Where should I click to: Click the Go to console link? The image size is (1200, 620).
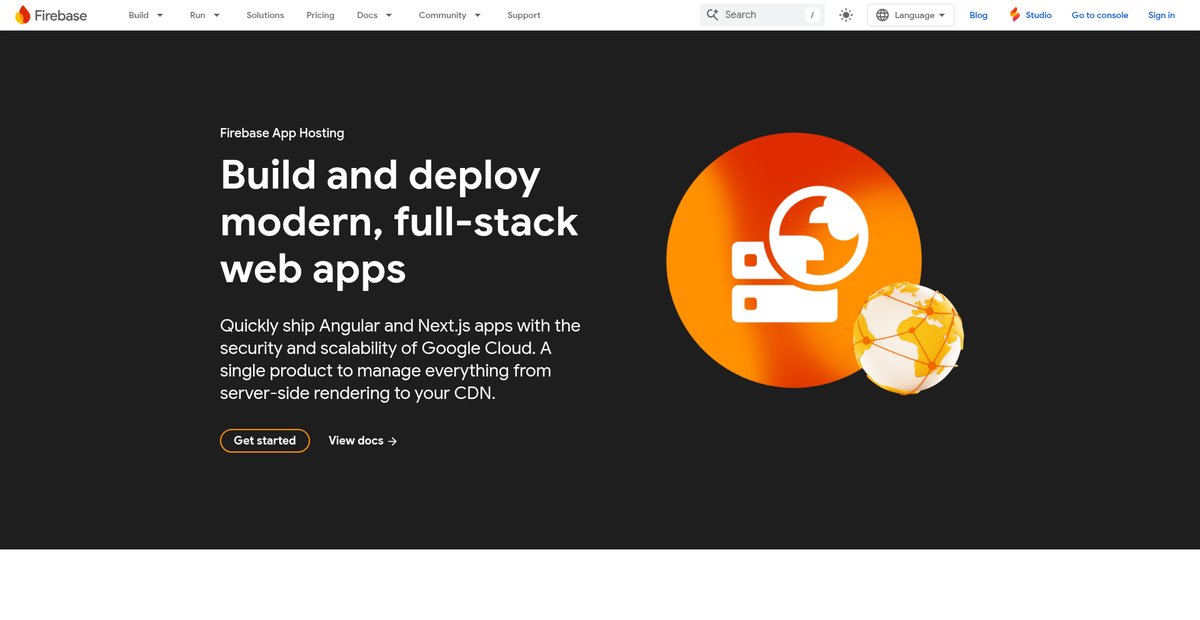[1100, 15]
